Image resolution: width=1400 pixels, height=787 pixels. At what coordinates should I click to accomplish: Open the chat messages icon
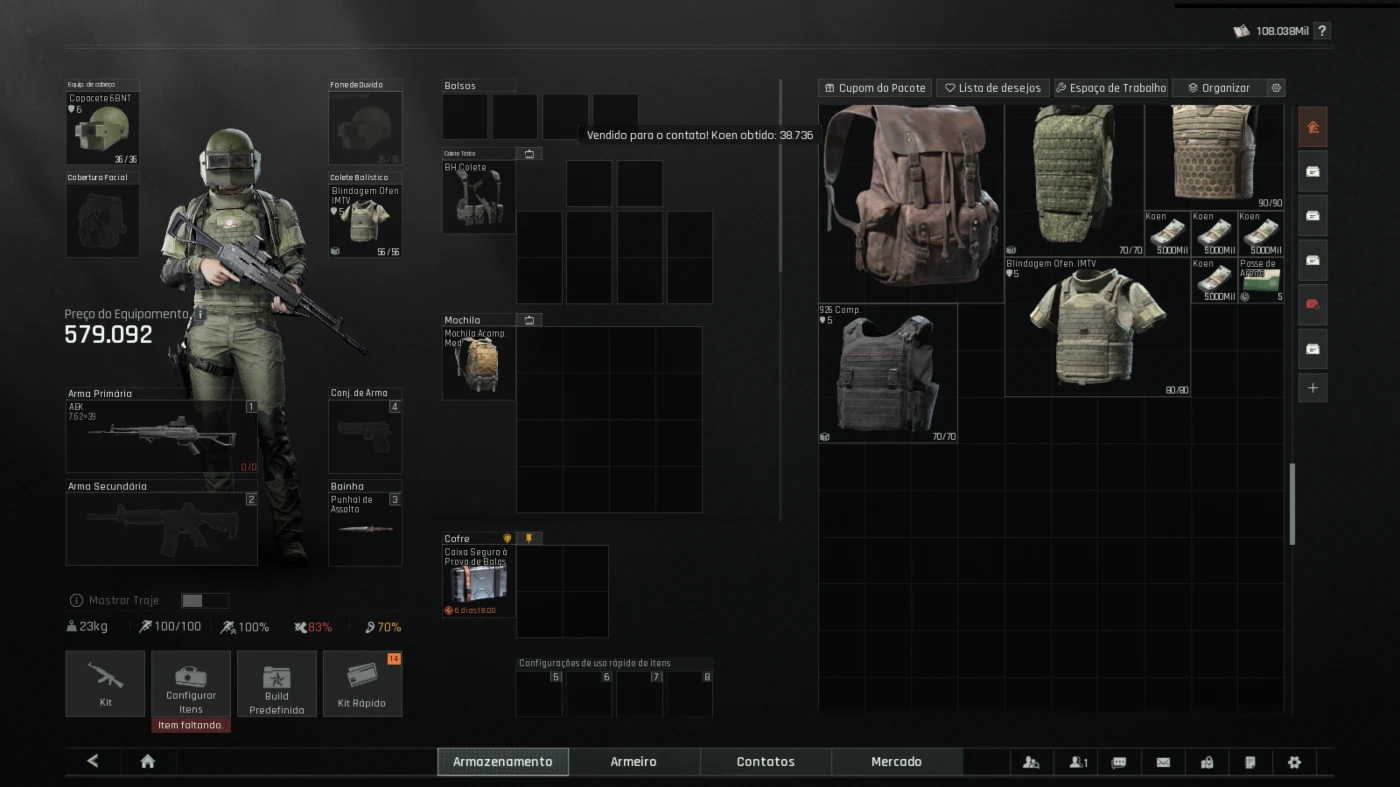1119,762
